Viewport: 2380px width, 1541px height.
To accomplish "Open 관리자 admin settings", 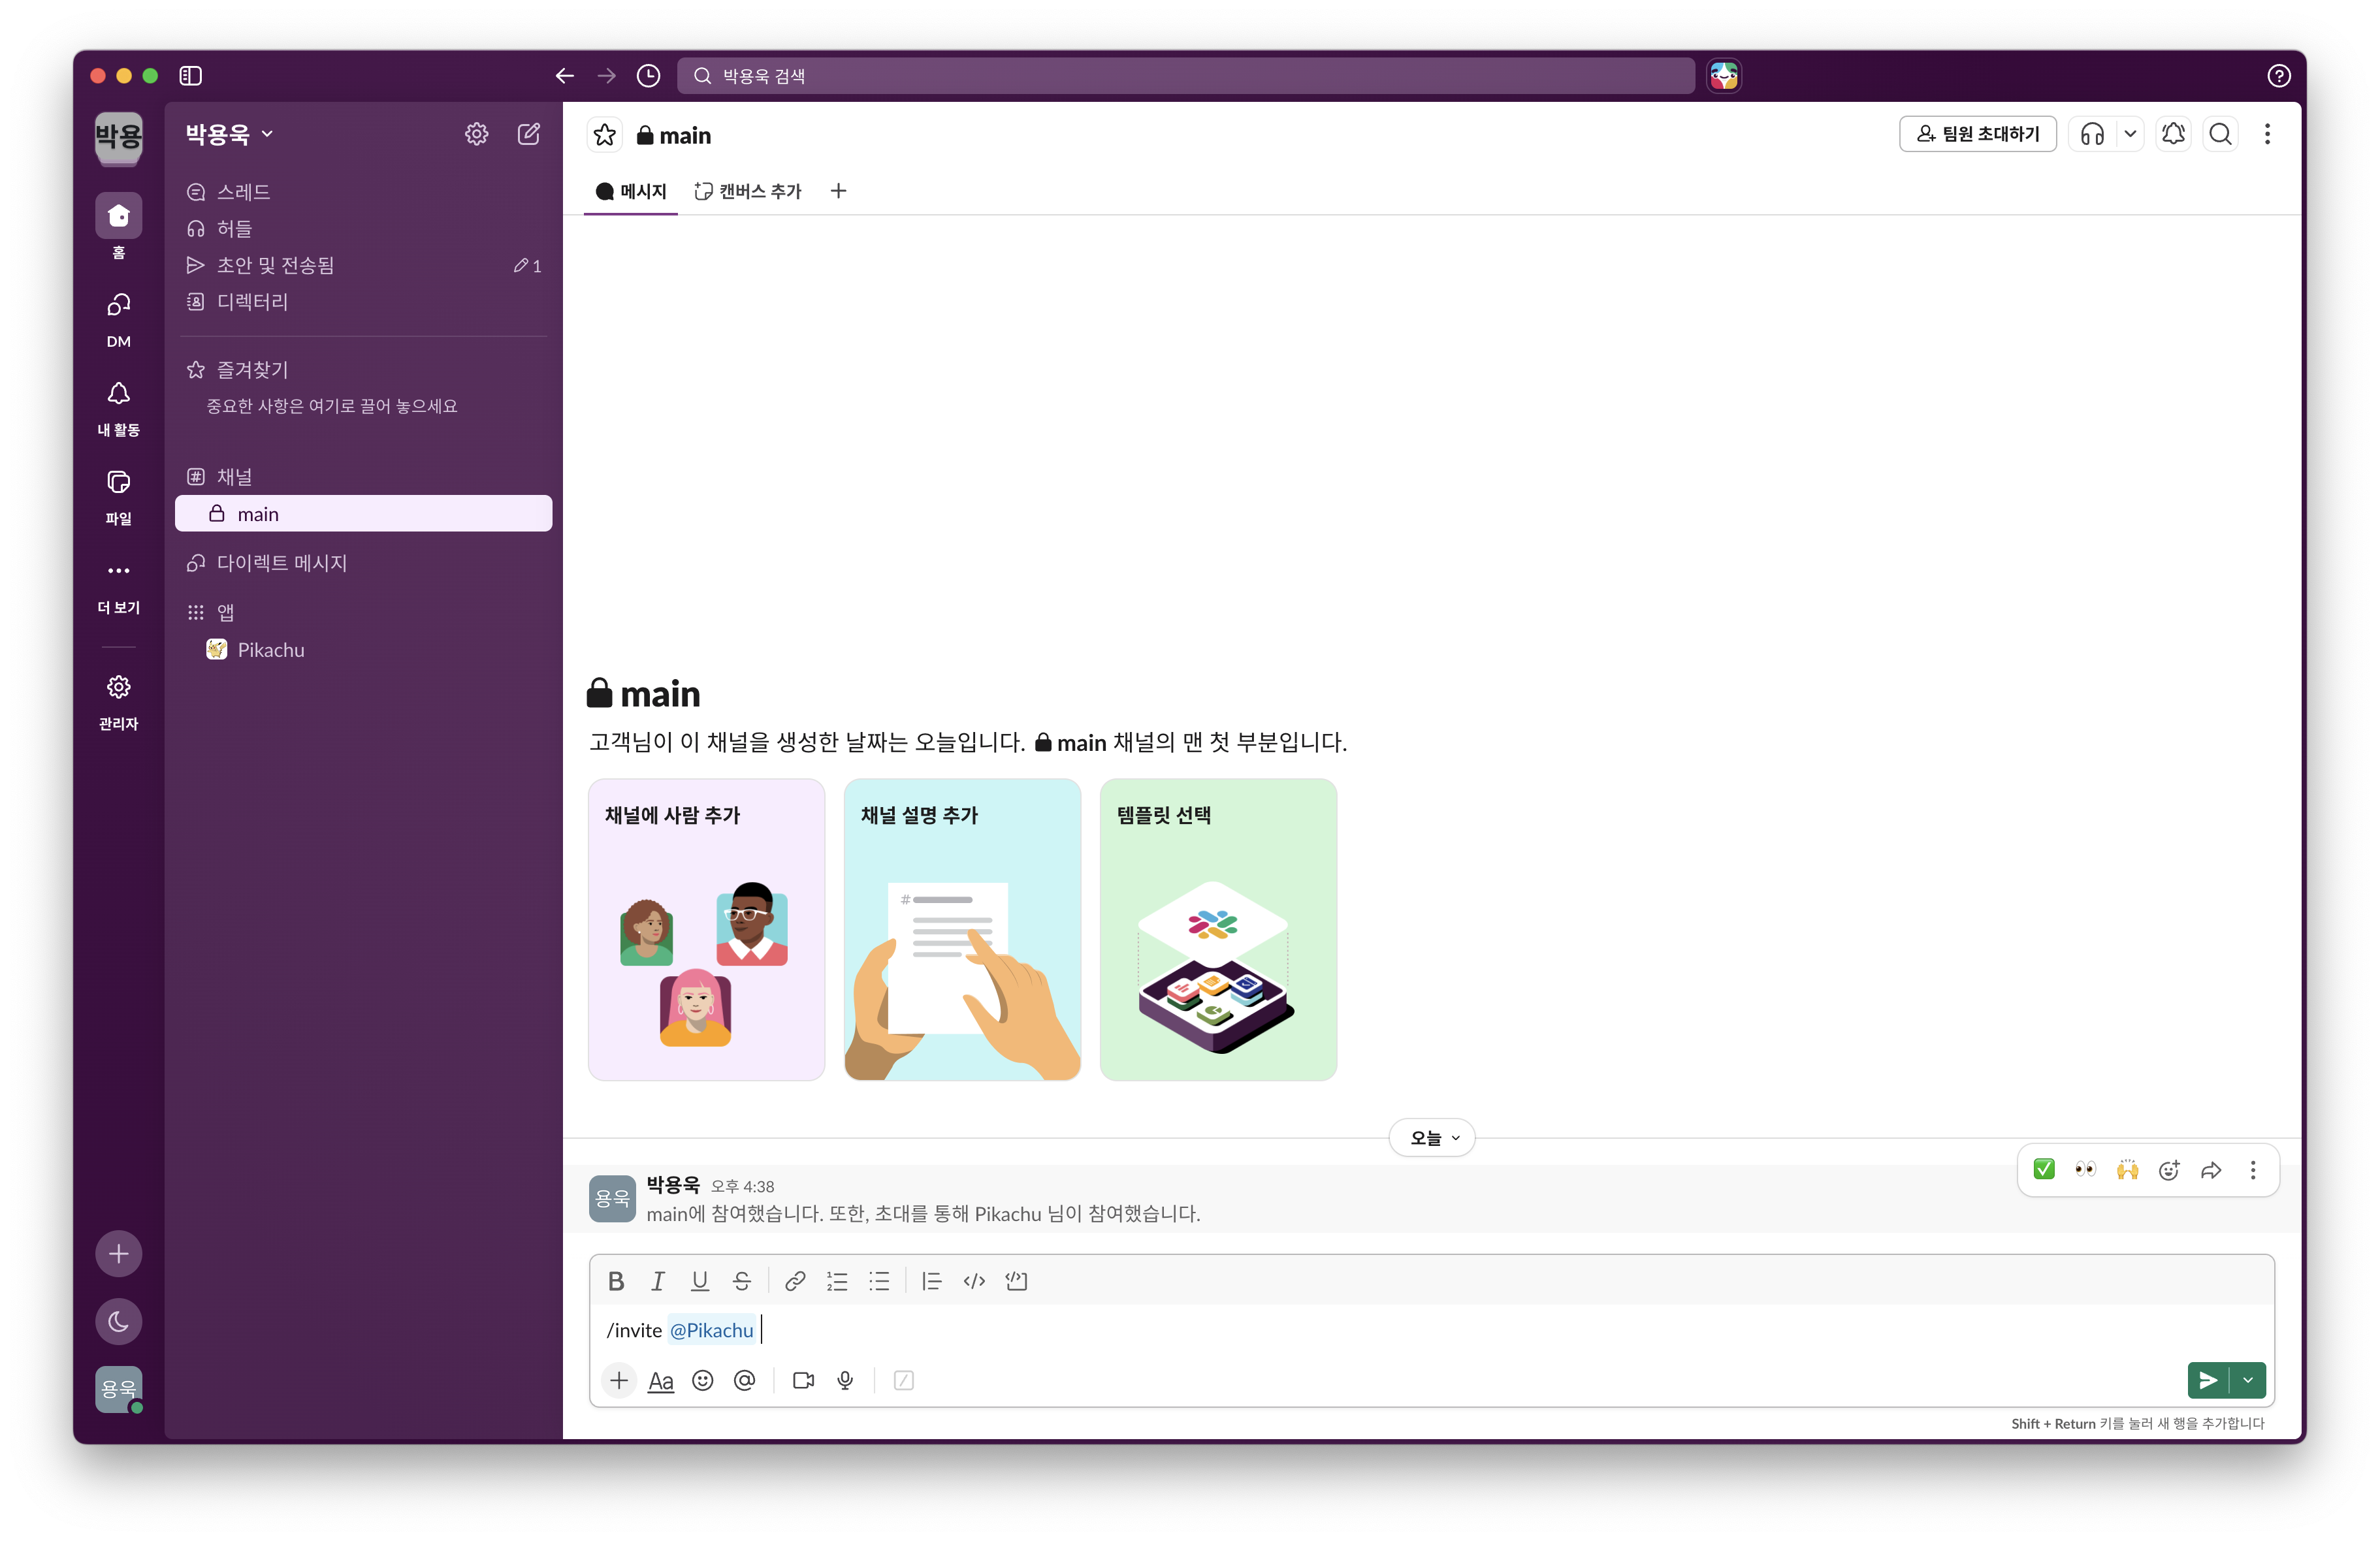I will click(119, 702).
